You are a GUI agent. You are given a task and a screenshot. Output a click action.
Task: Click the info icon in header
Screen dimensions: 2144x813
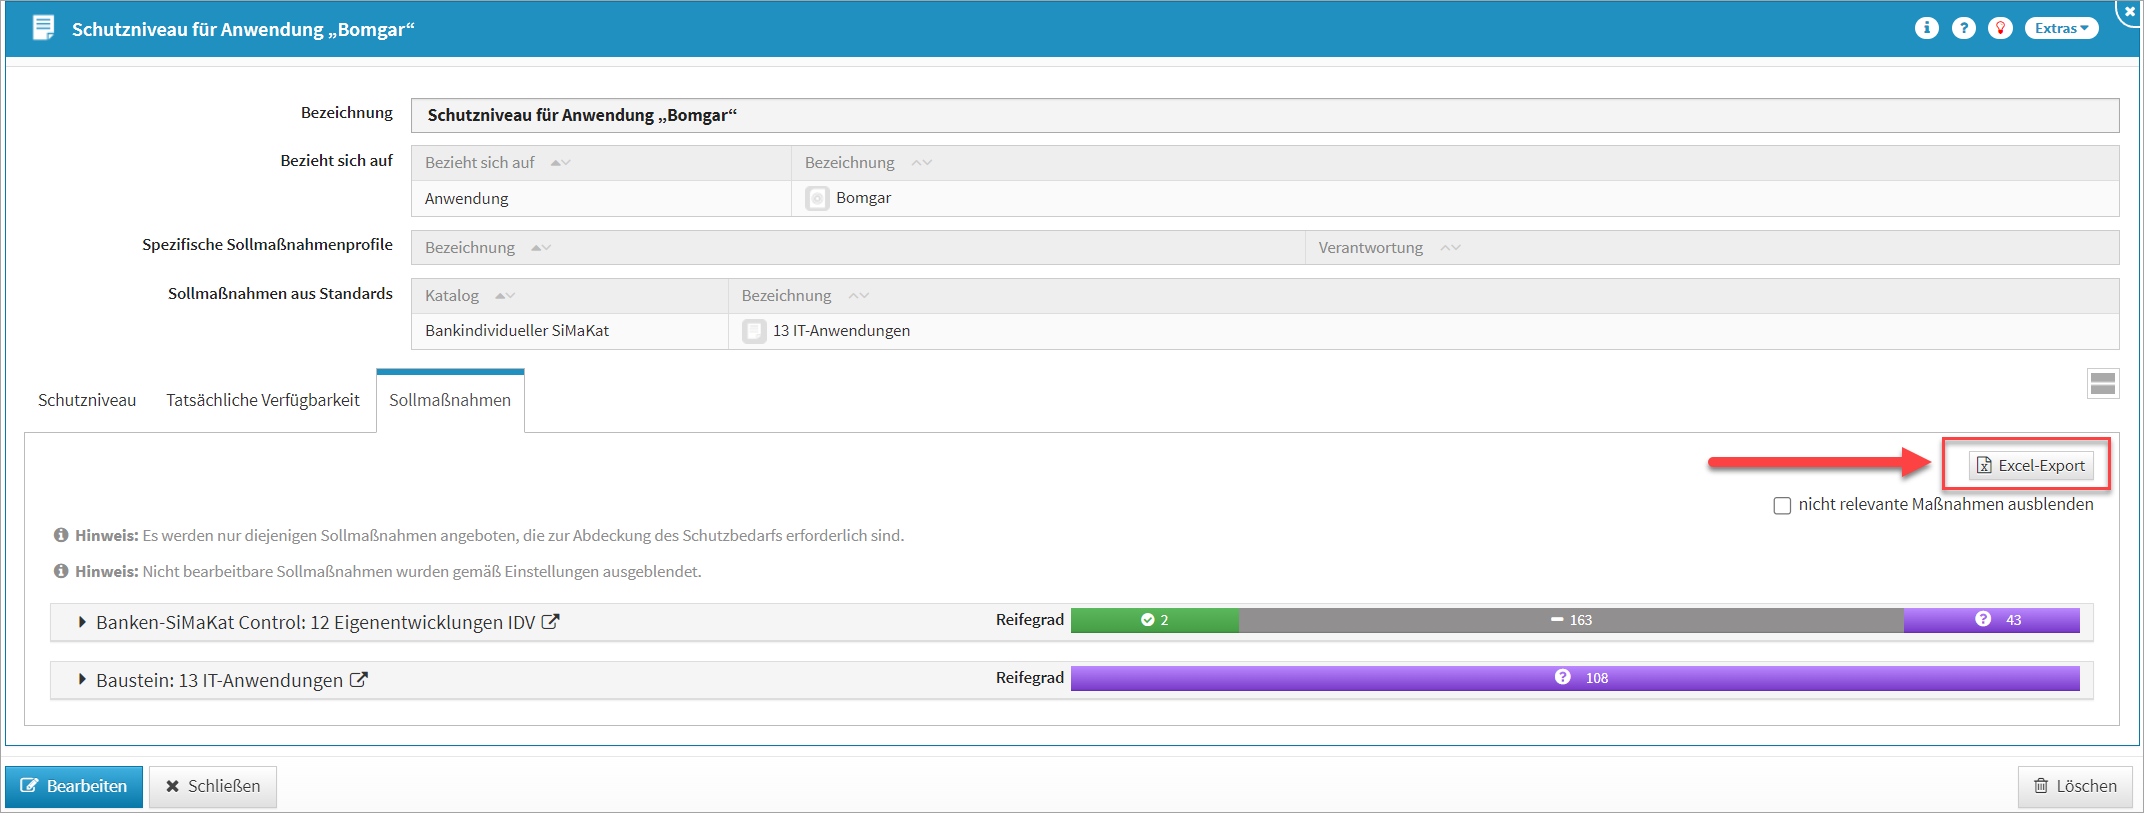(1926, 28)
